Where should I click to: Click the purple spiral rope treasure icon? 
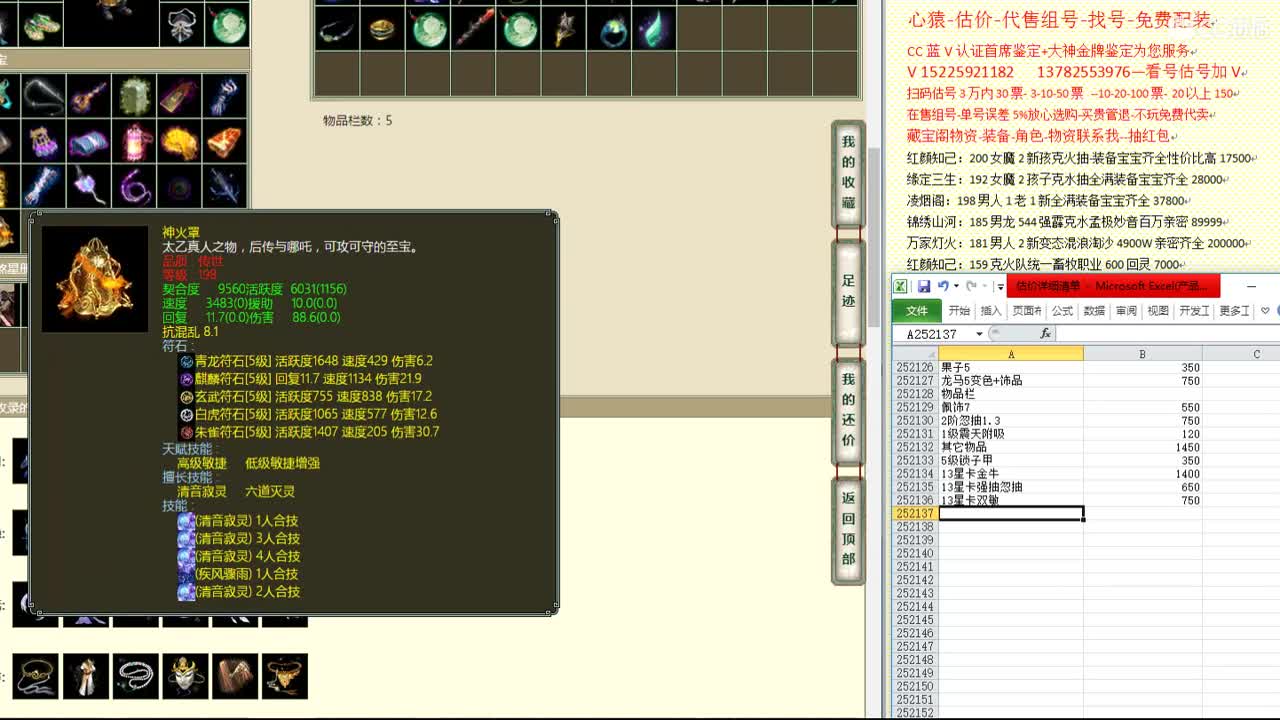pyautogui.click(x=134, y=187)
